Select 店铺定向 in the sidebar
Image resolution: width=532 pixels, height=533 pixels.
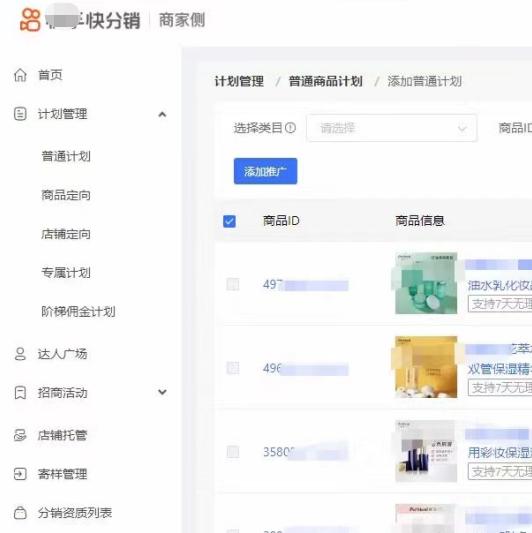[66, 234]
